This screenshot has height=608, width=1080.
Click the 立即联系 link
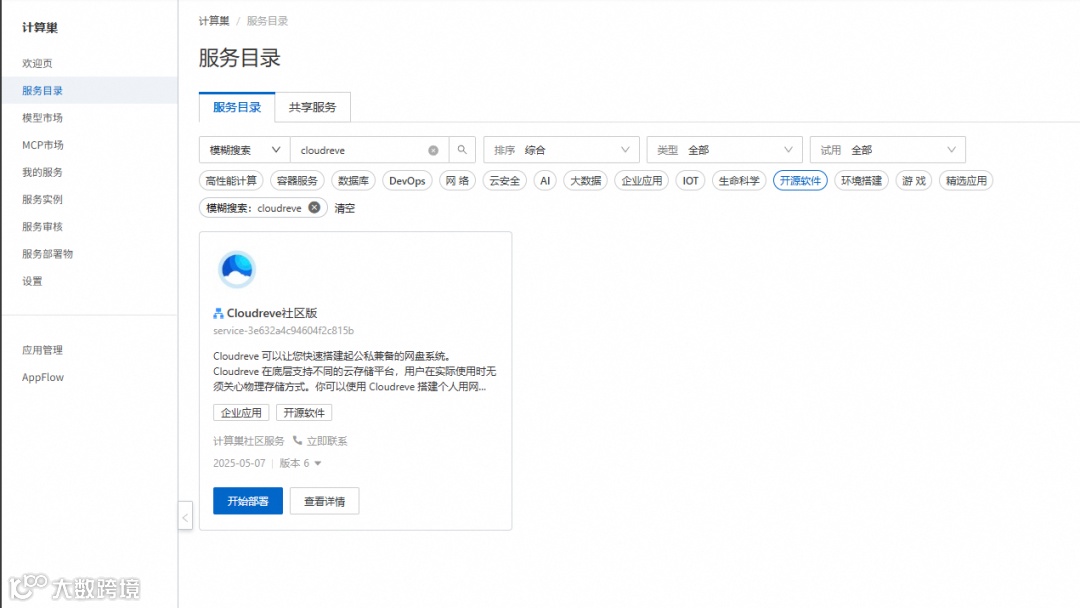tap(327, 441)
